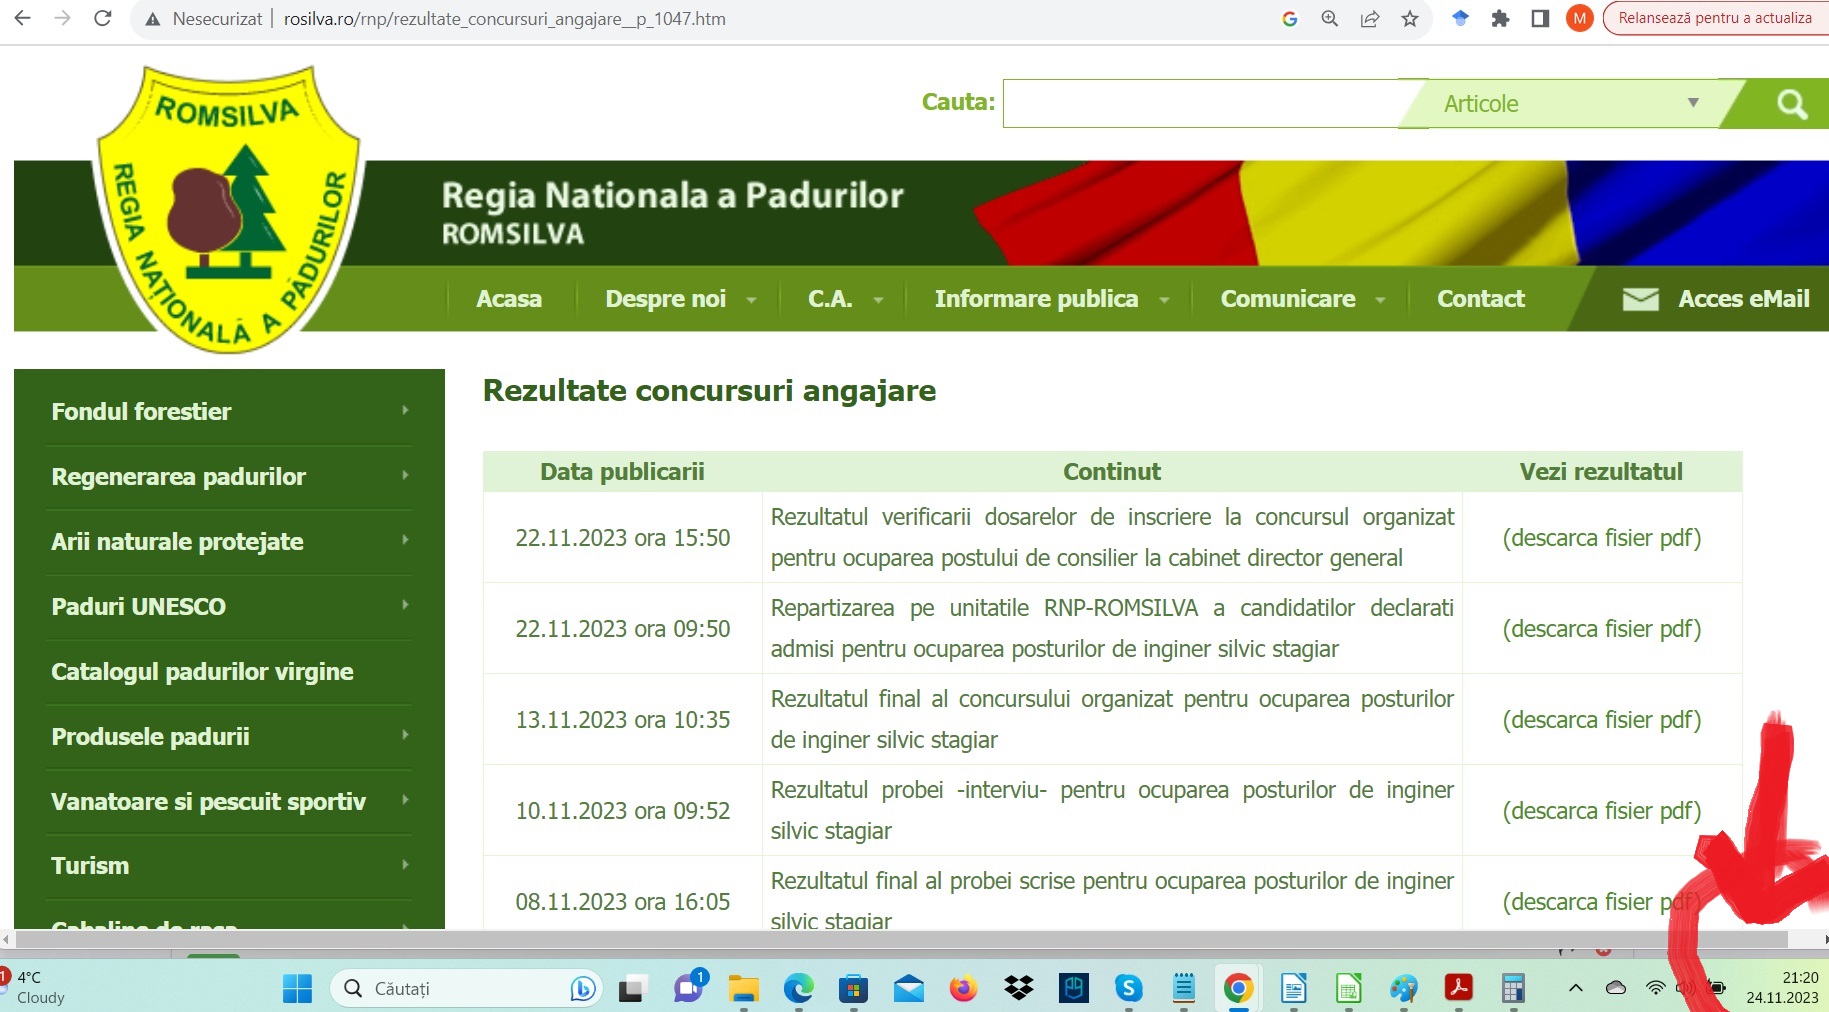Screen dimensions: 1829x1012
Task: Expand the Despre noi menu
Action: coord(679,299)
